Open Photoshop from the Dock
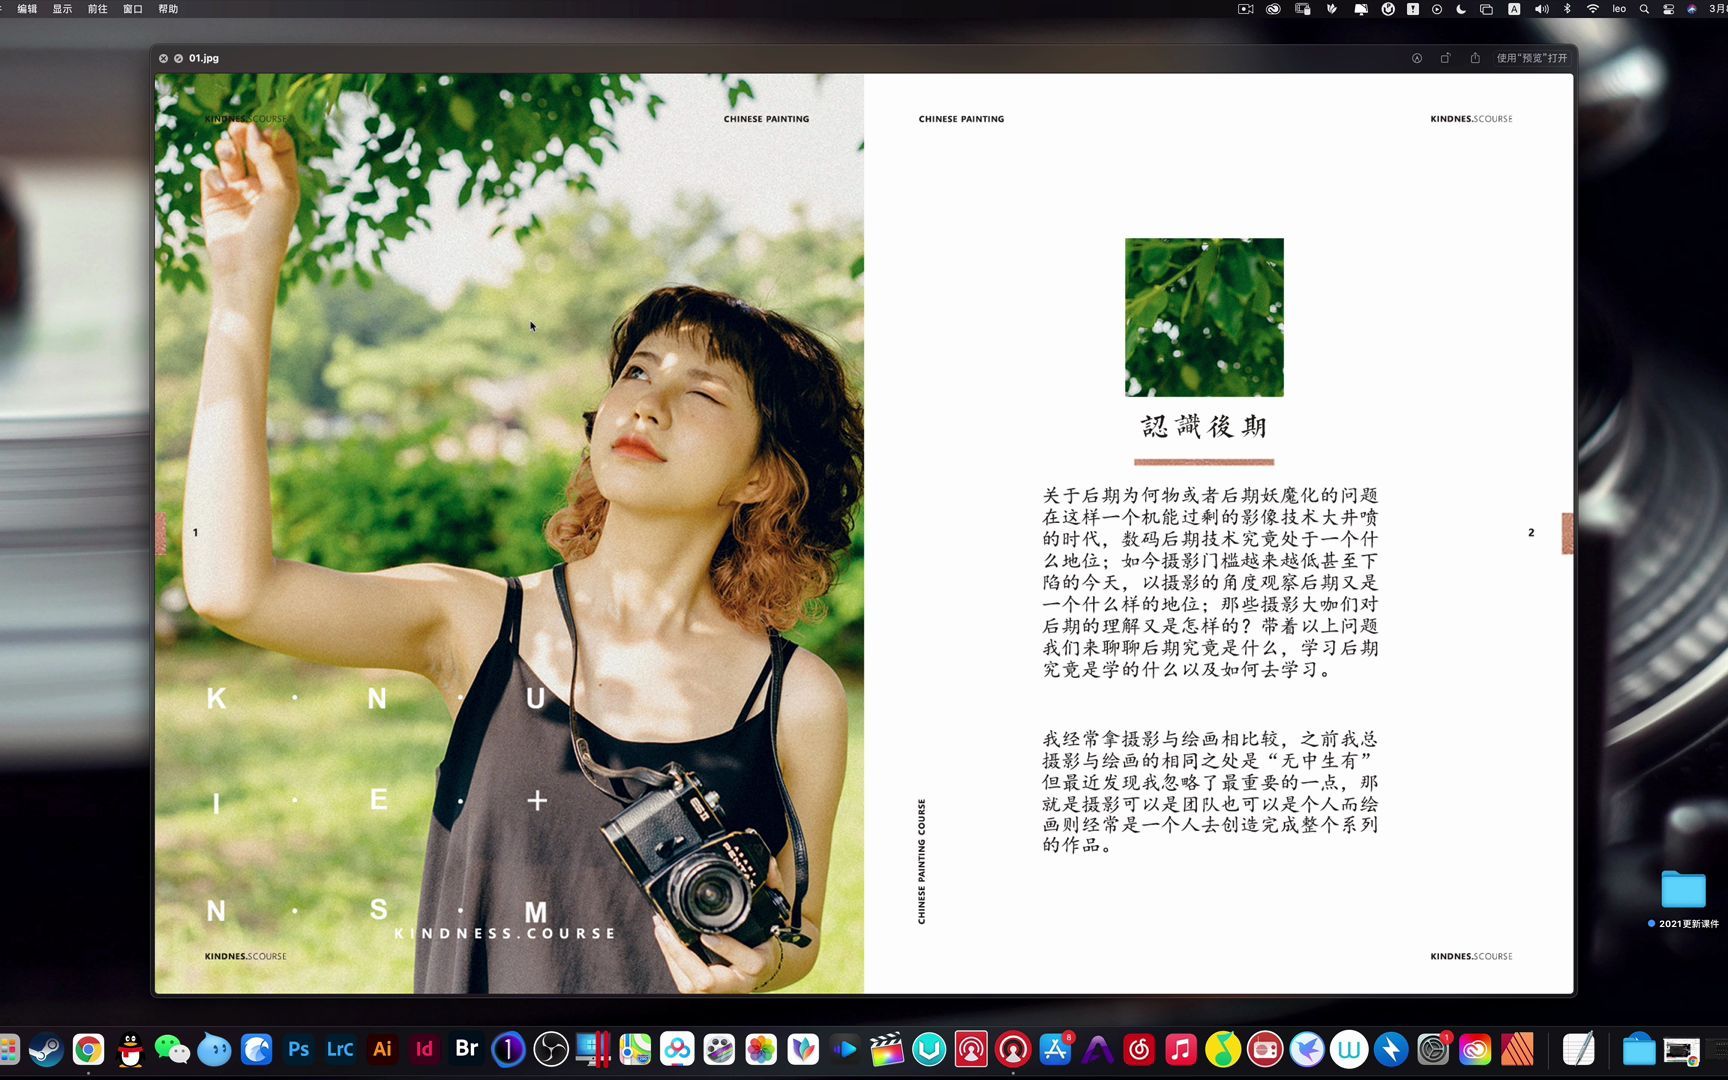Viewport: 1728px width, 1080px height. coord(298,1049)
